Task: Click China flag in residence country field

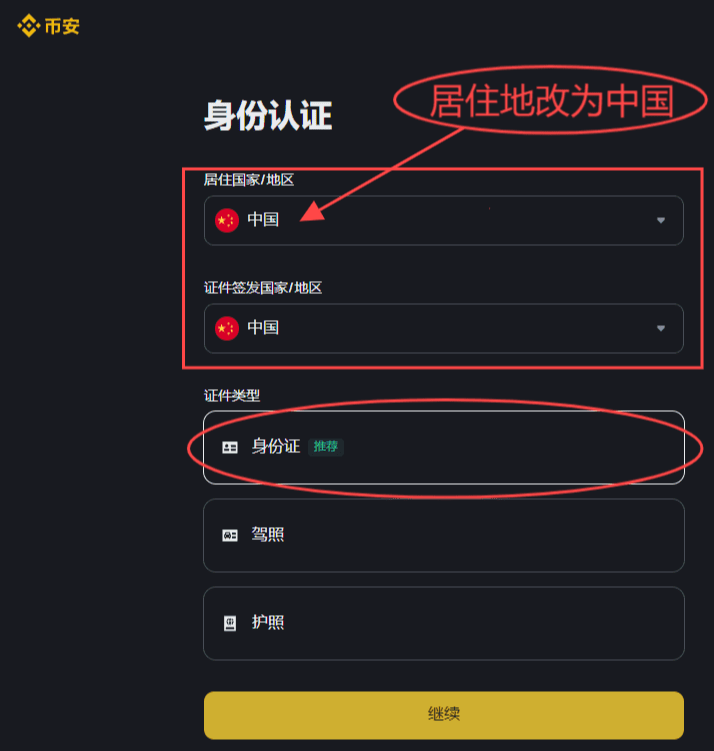Action: tap(227, 220)
